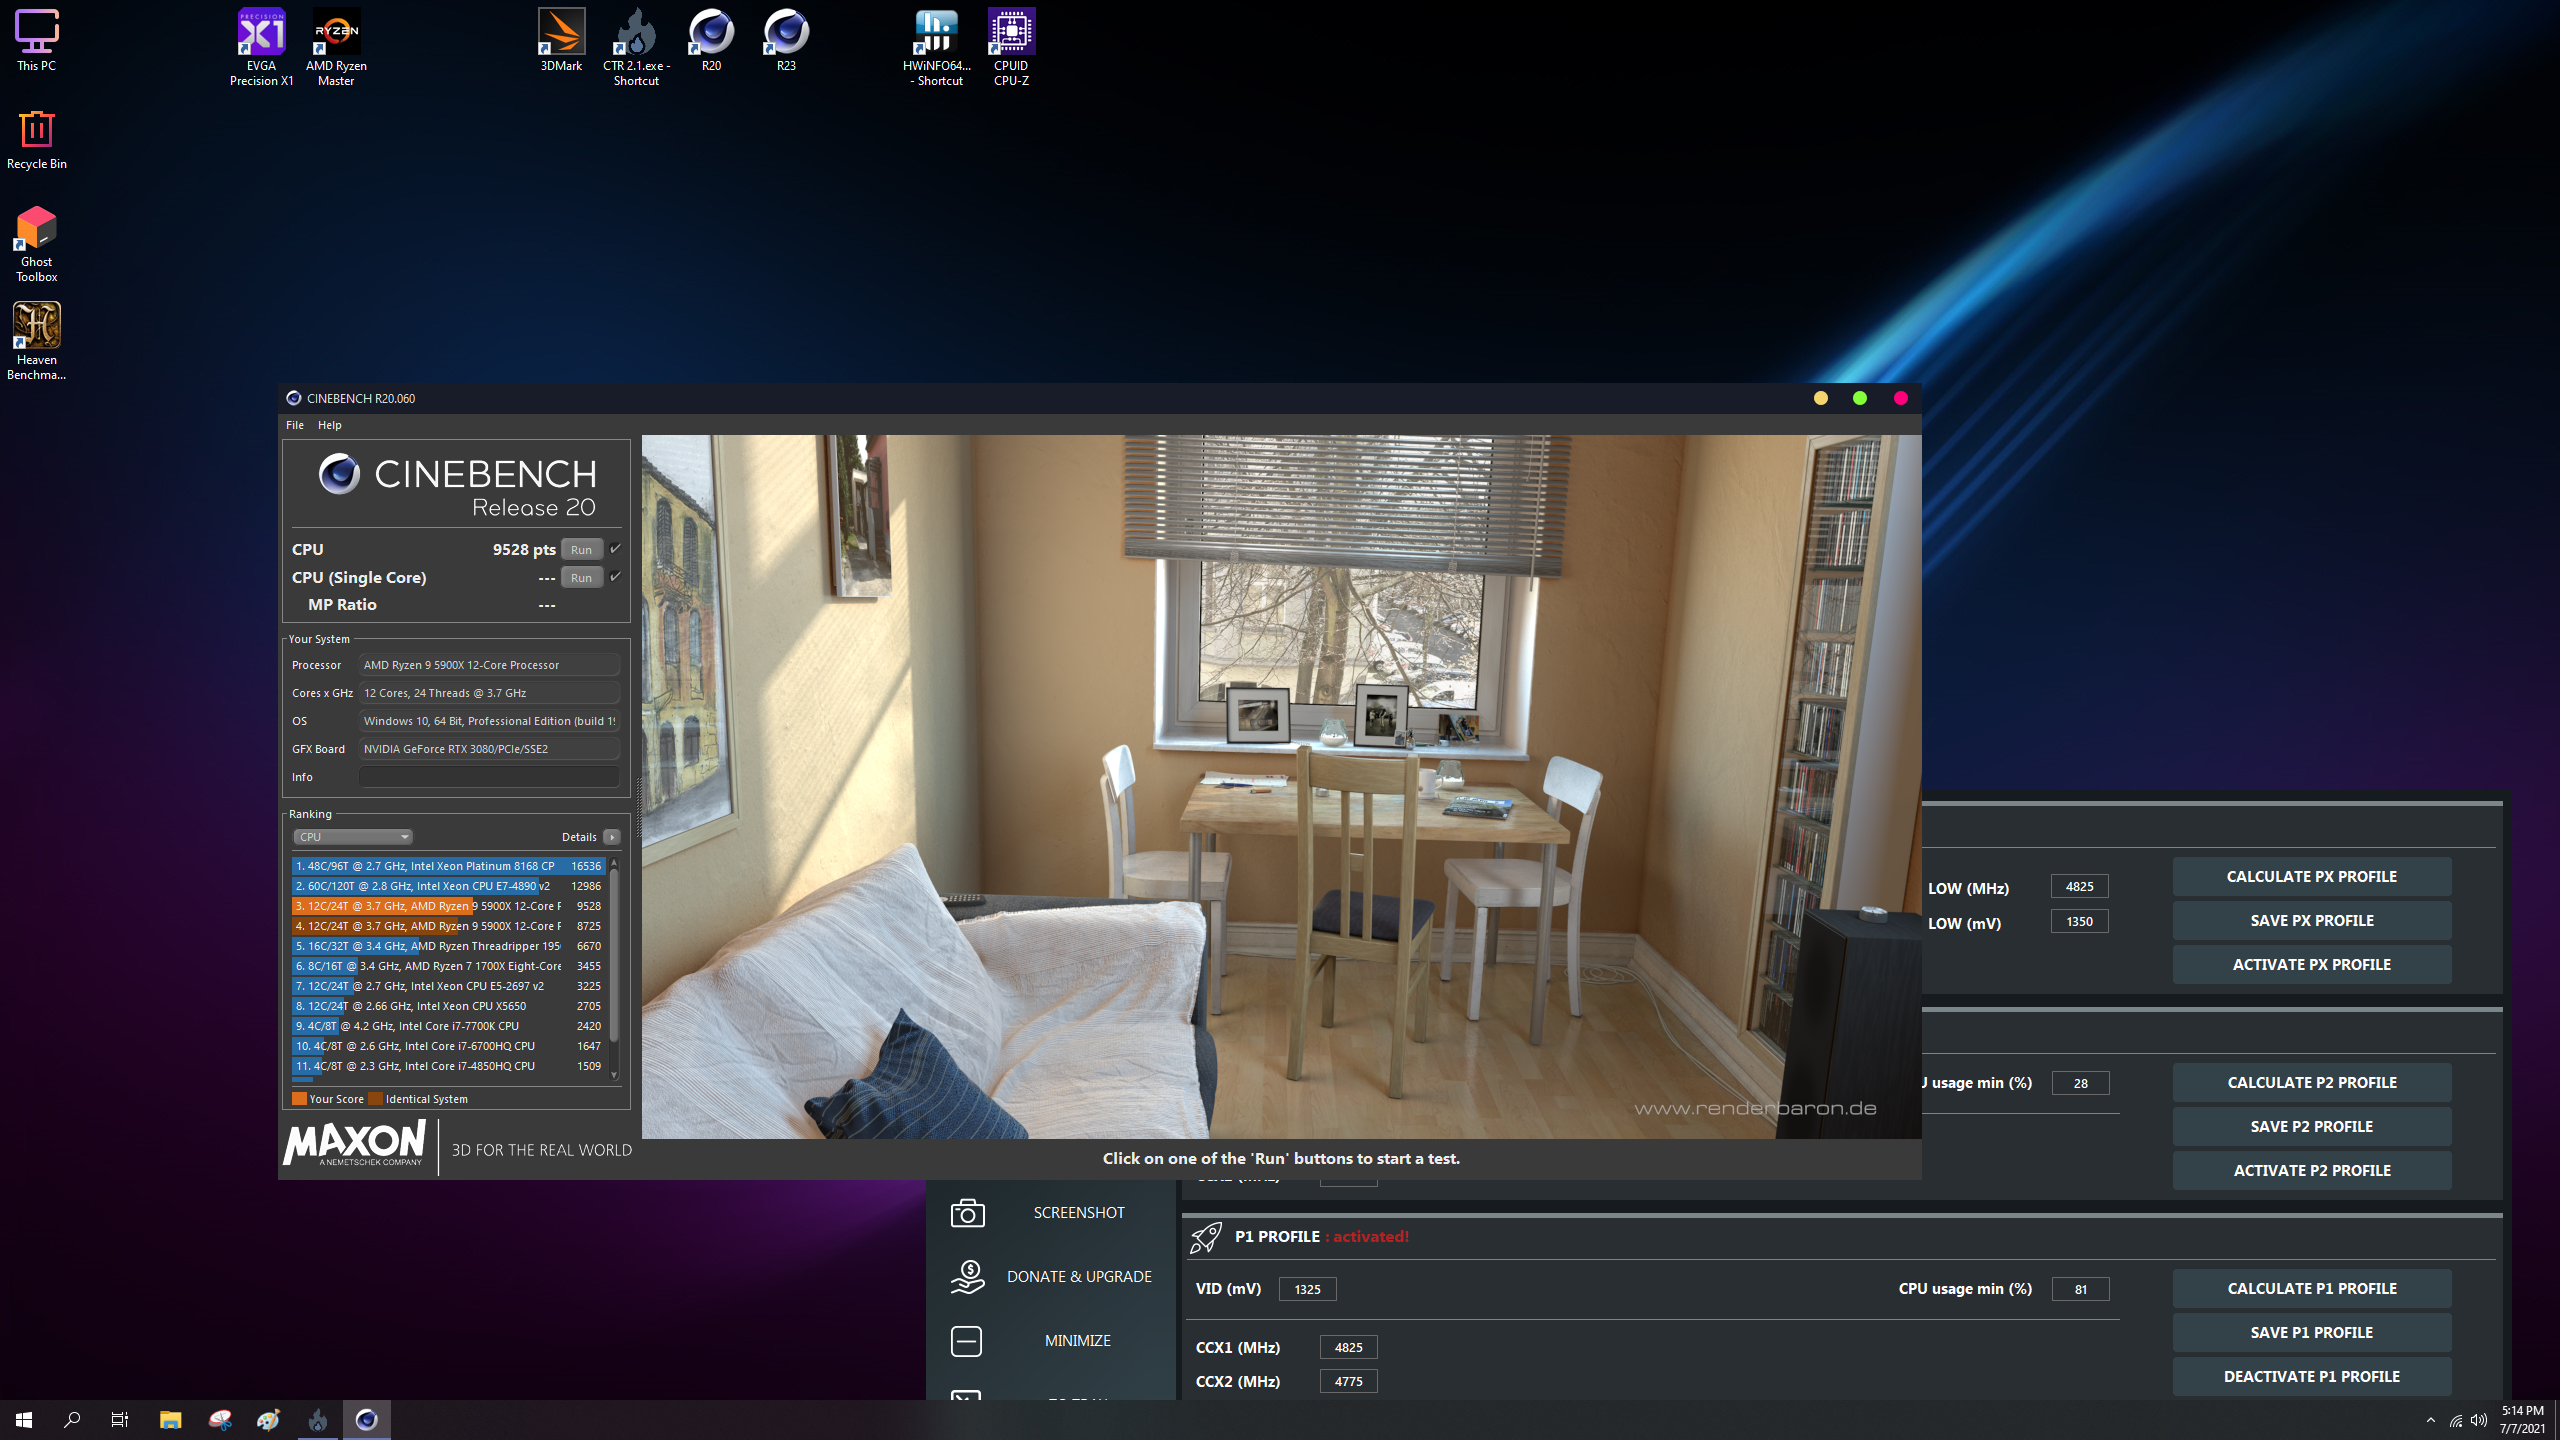Expand ranking Details arrow
Viewport: 2560px width, 1440px height.
click(612, 837)
